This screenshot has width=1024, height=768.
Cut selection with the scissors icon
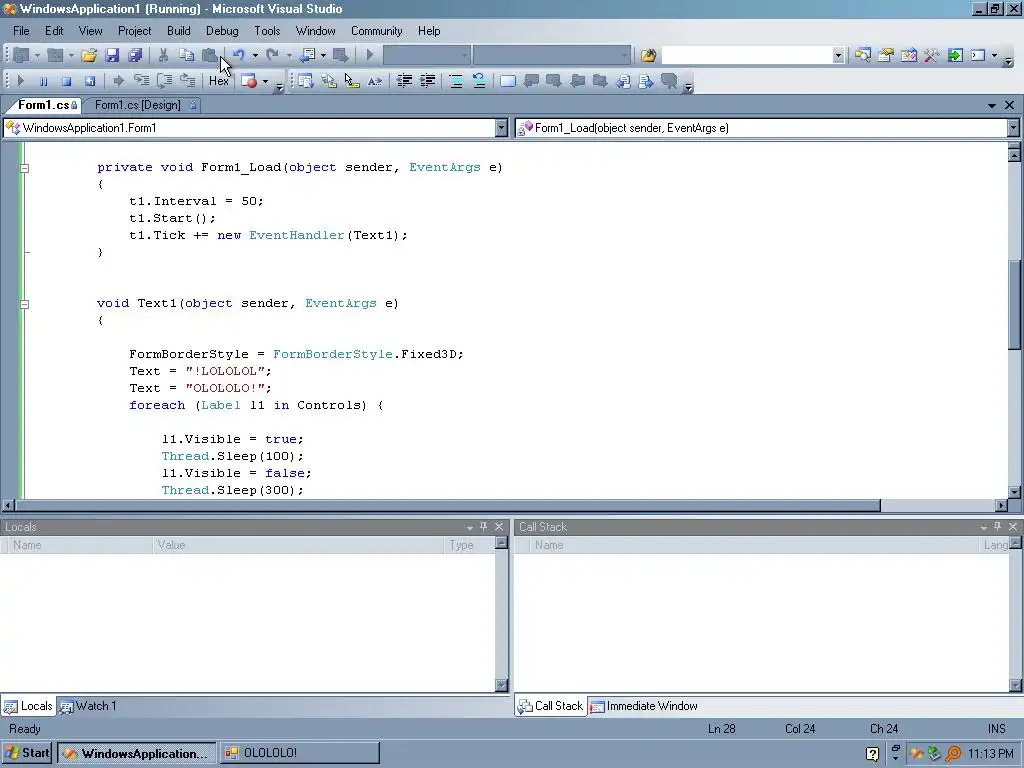point(163,56)
